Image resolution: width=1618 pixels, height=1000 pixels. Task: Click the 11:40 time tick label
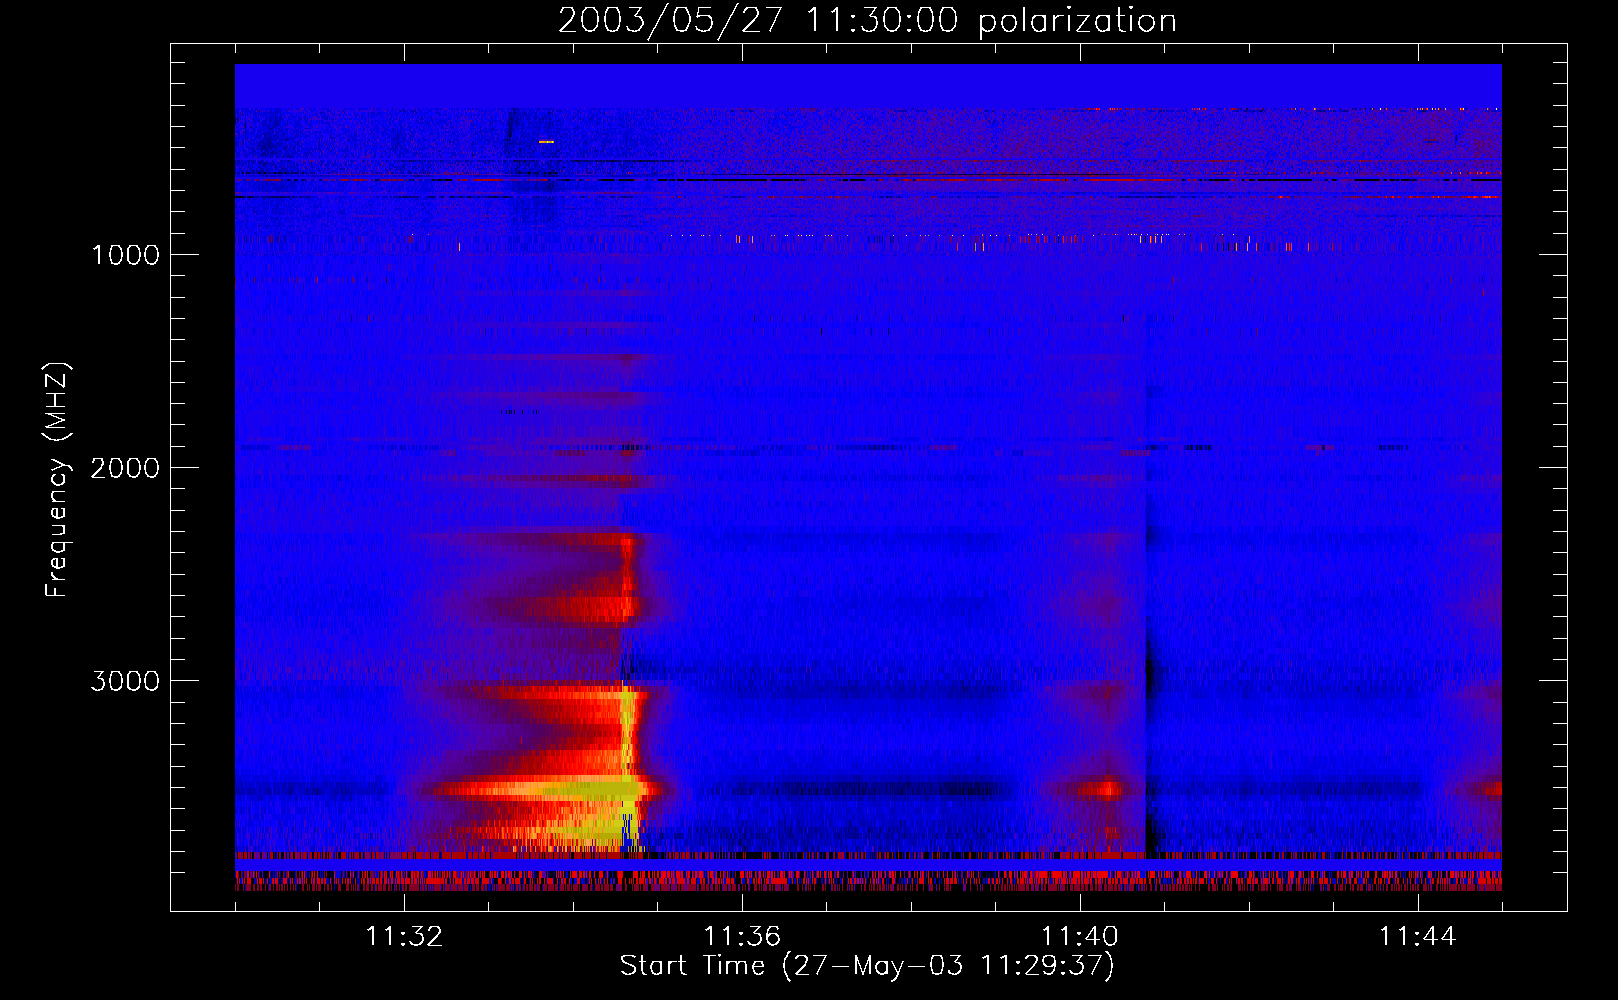tap(1080, 937)
